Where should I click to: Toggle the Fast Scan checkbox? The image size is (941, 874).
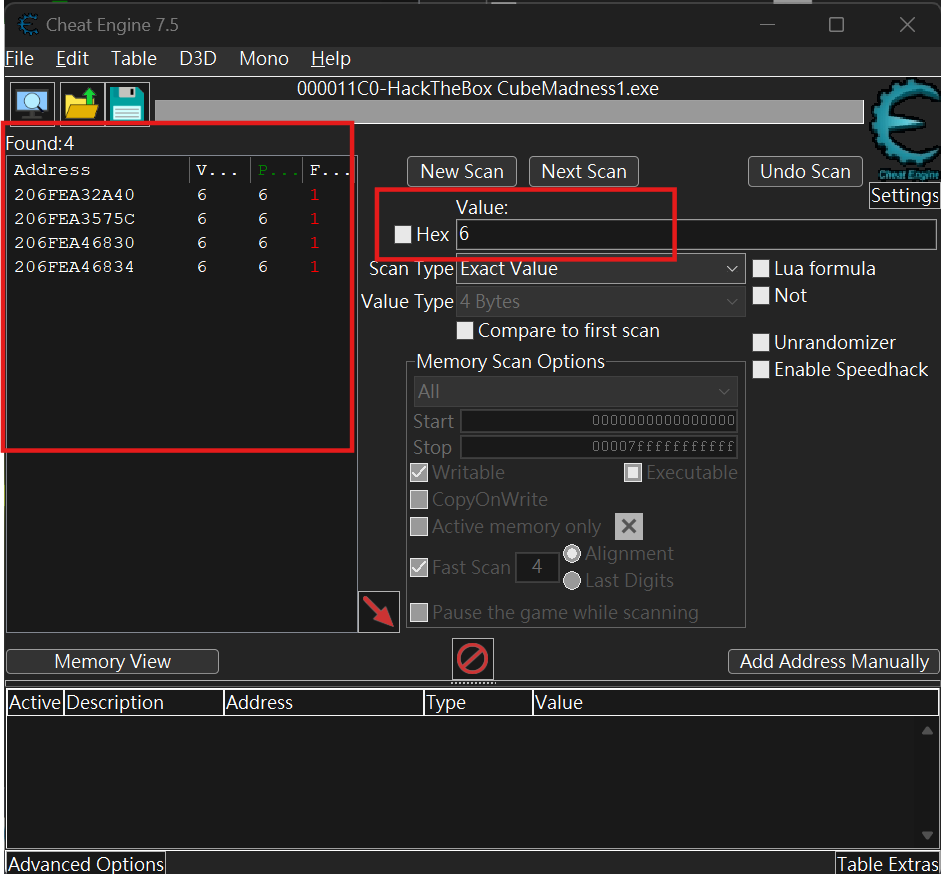(x=419, y=567)
